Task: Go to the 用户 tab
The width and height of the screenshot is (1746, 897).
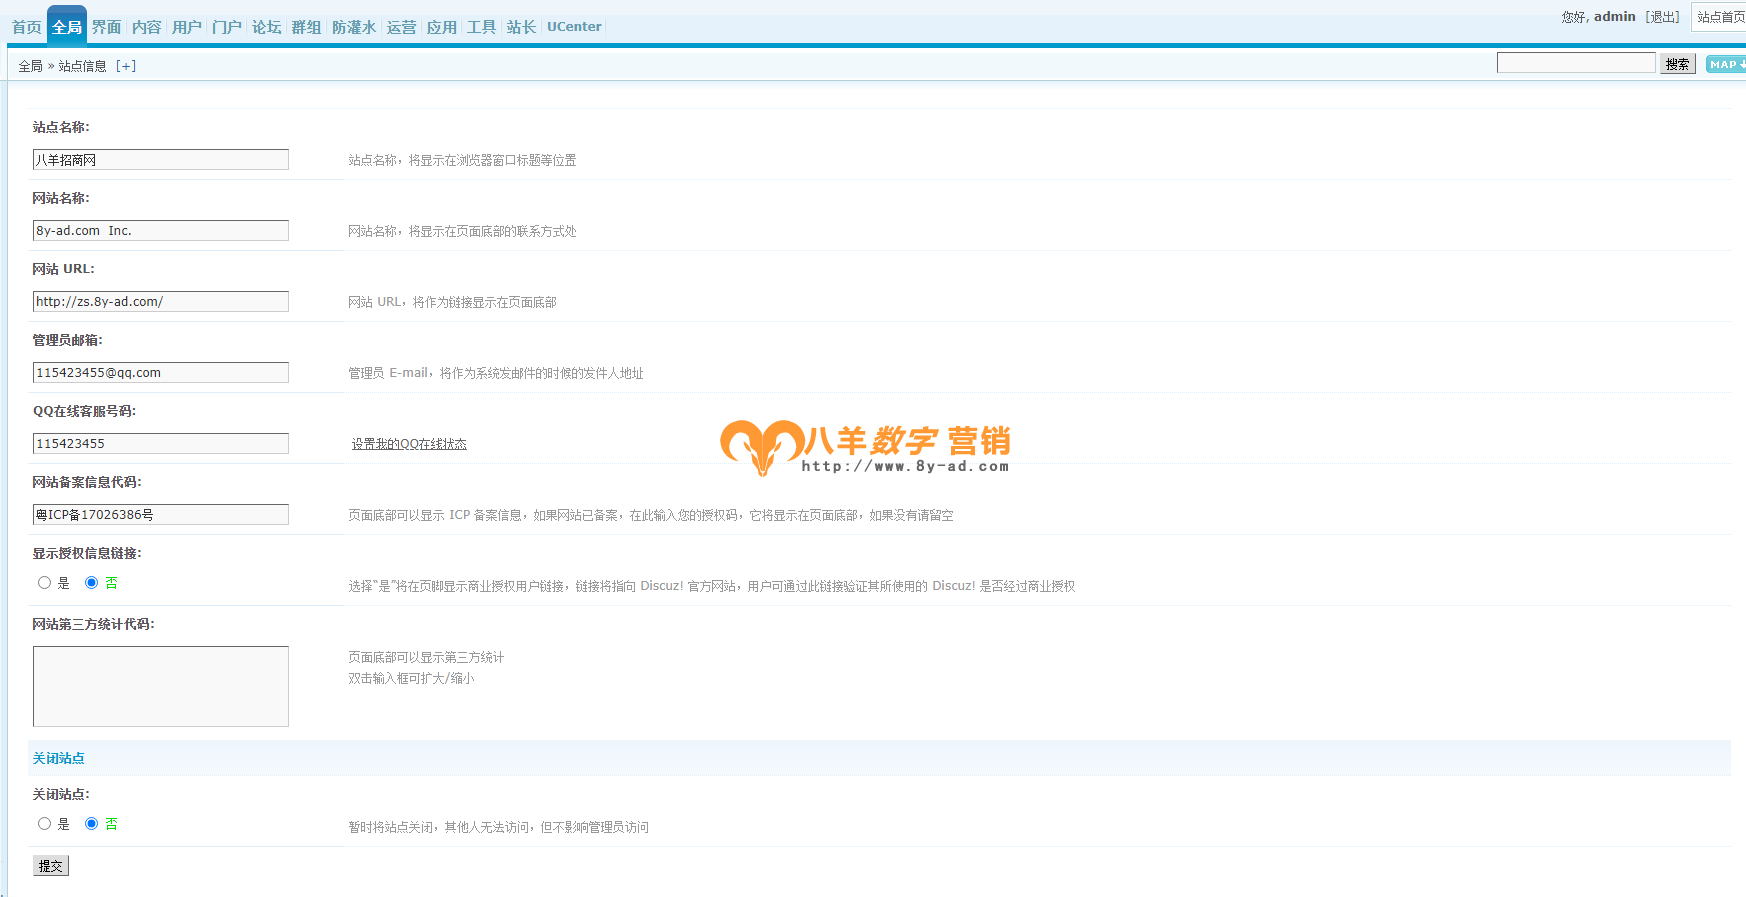Action: click(187, 27)
